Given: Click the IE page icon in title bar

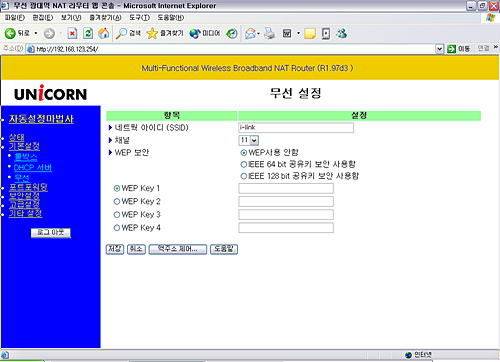Looking at the screenshot, I should click(4, 6).
